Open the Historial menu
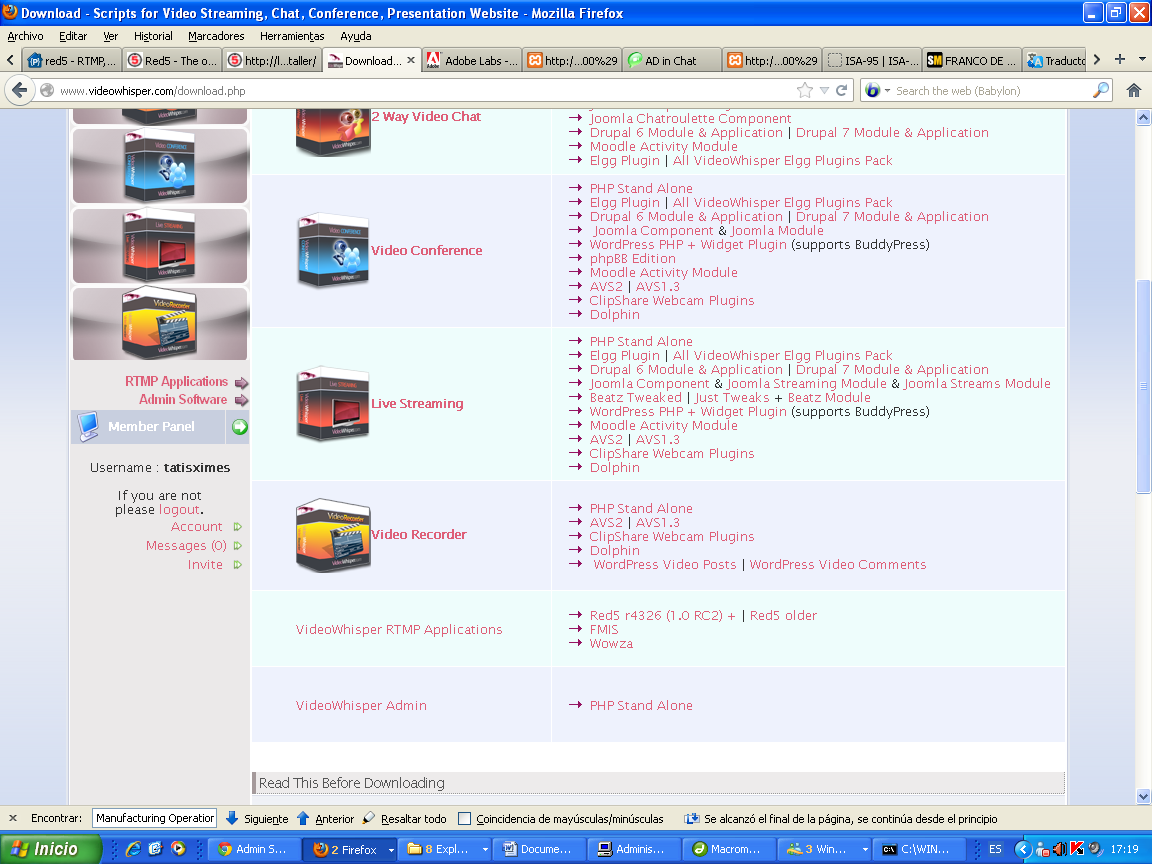Viewport: 1152px width, 864px height. [153, 36]
